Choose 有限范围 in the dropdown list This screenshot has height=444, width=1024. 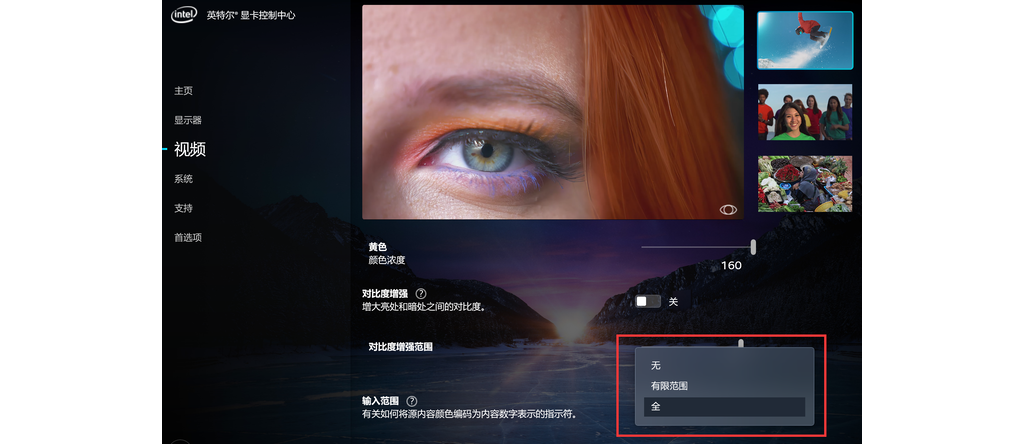pyautogui.click(x=669, y=386)
